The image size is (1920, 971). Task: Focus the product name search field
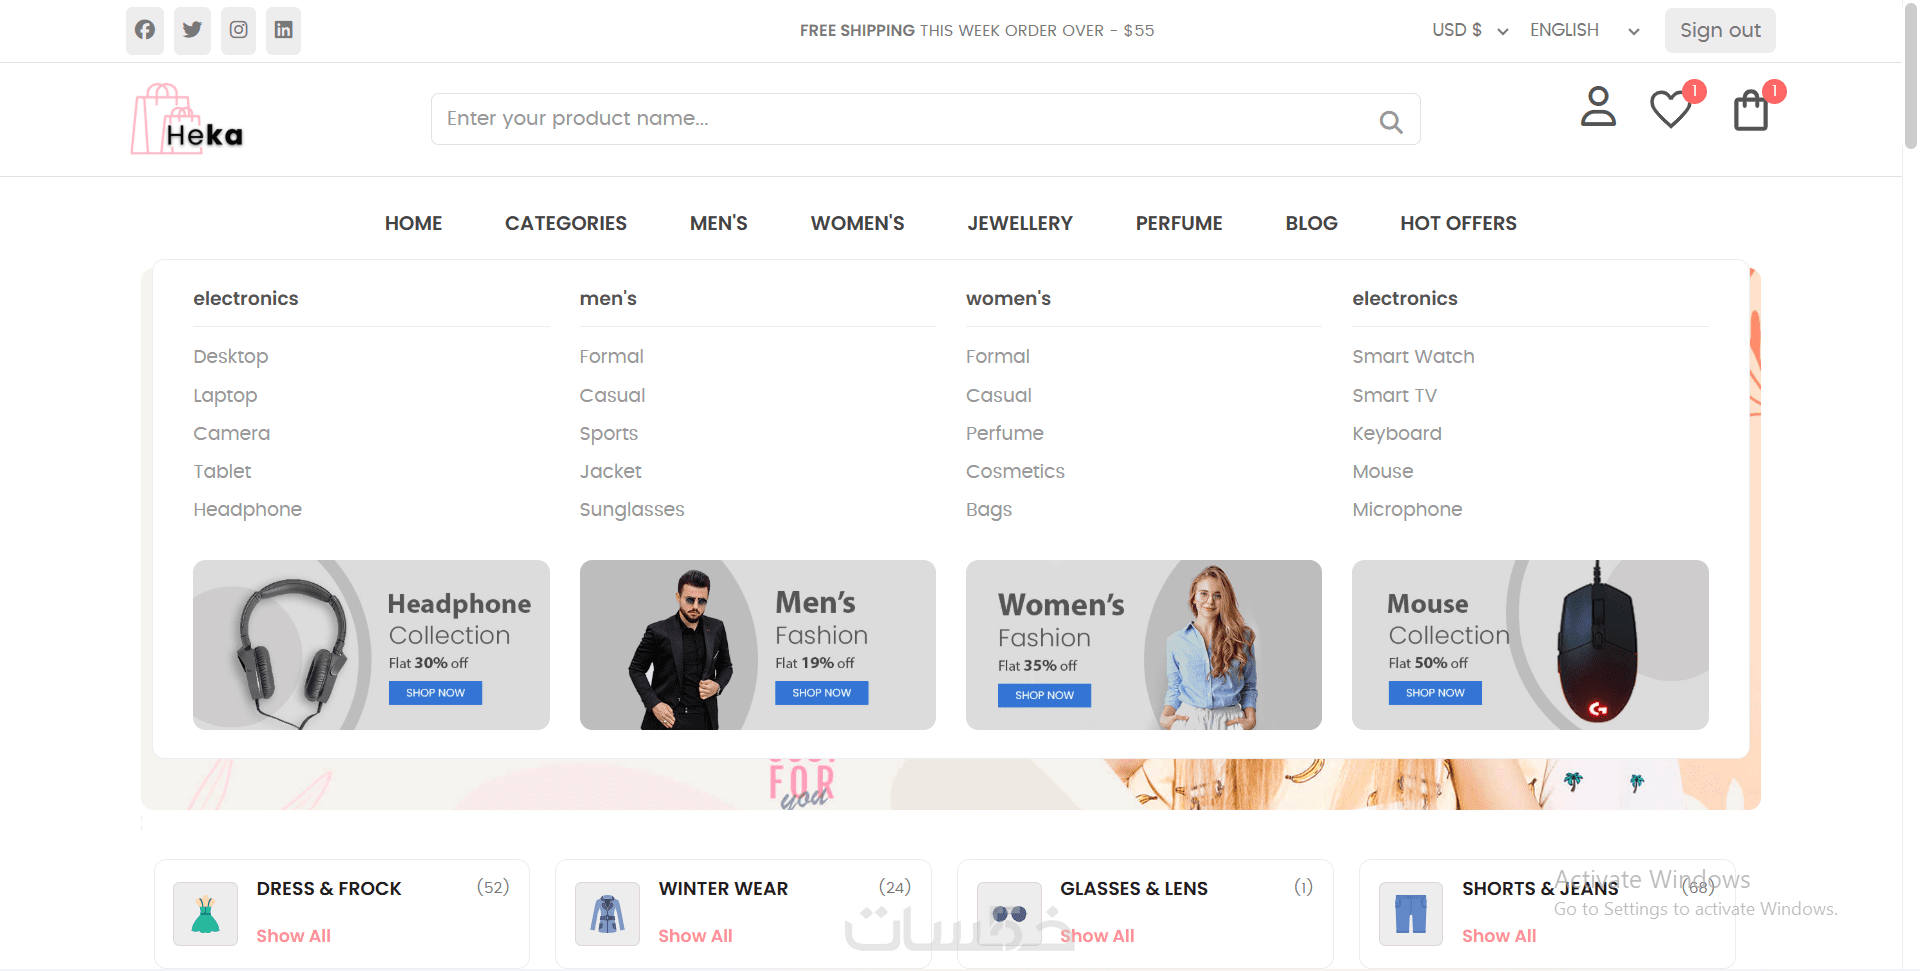[926, 119]
